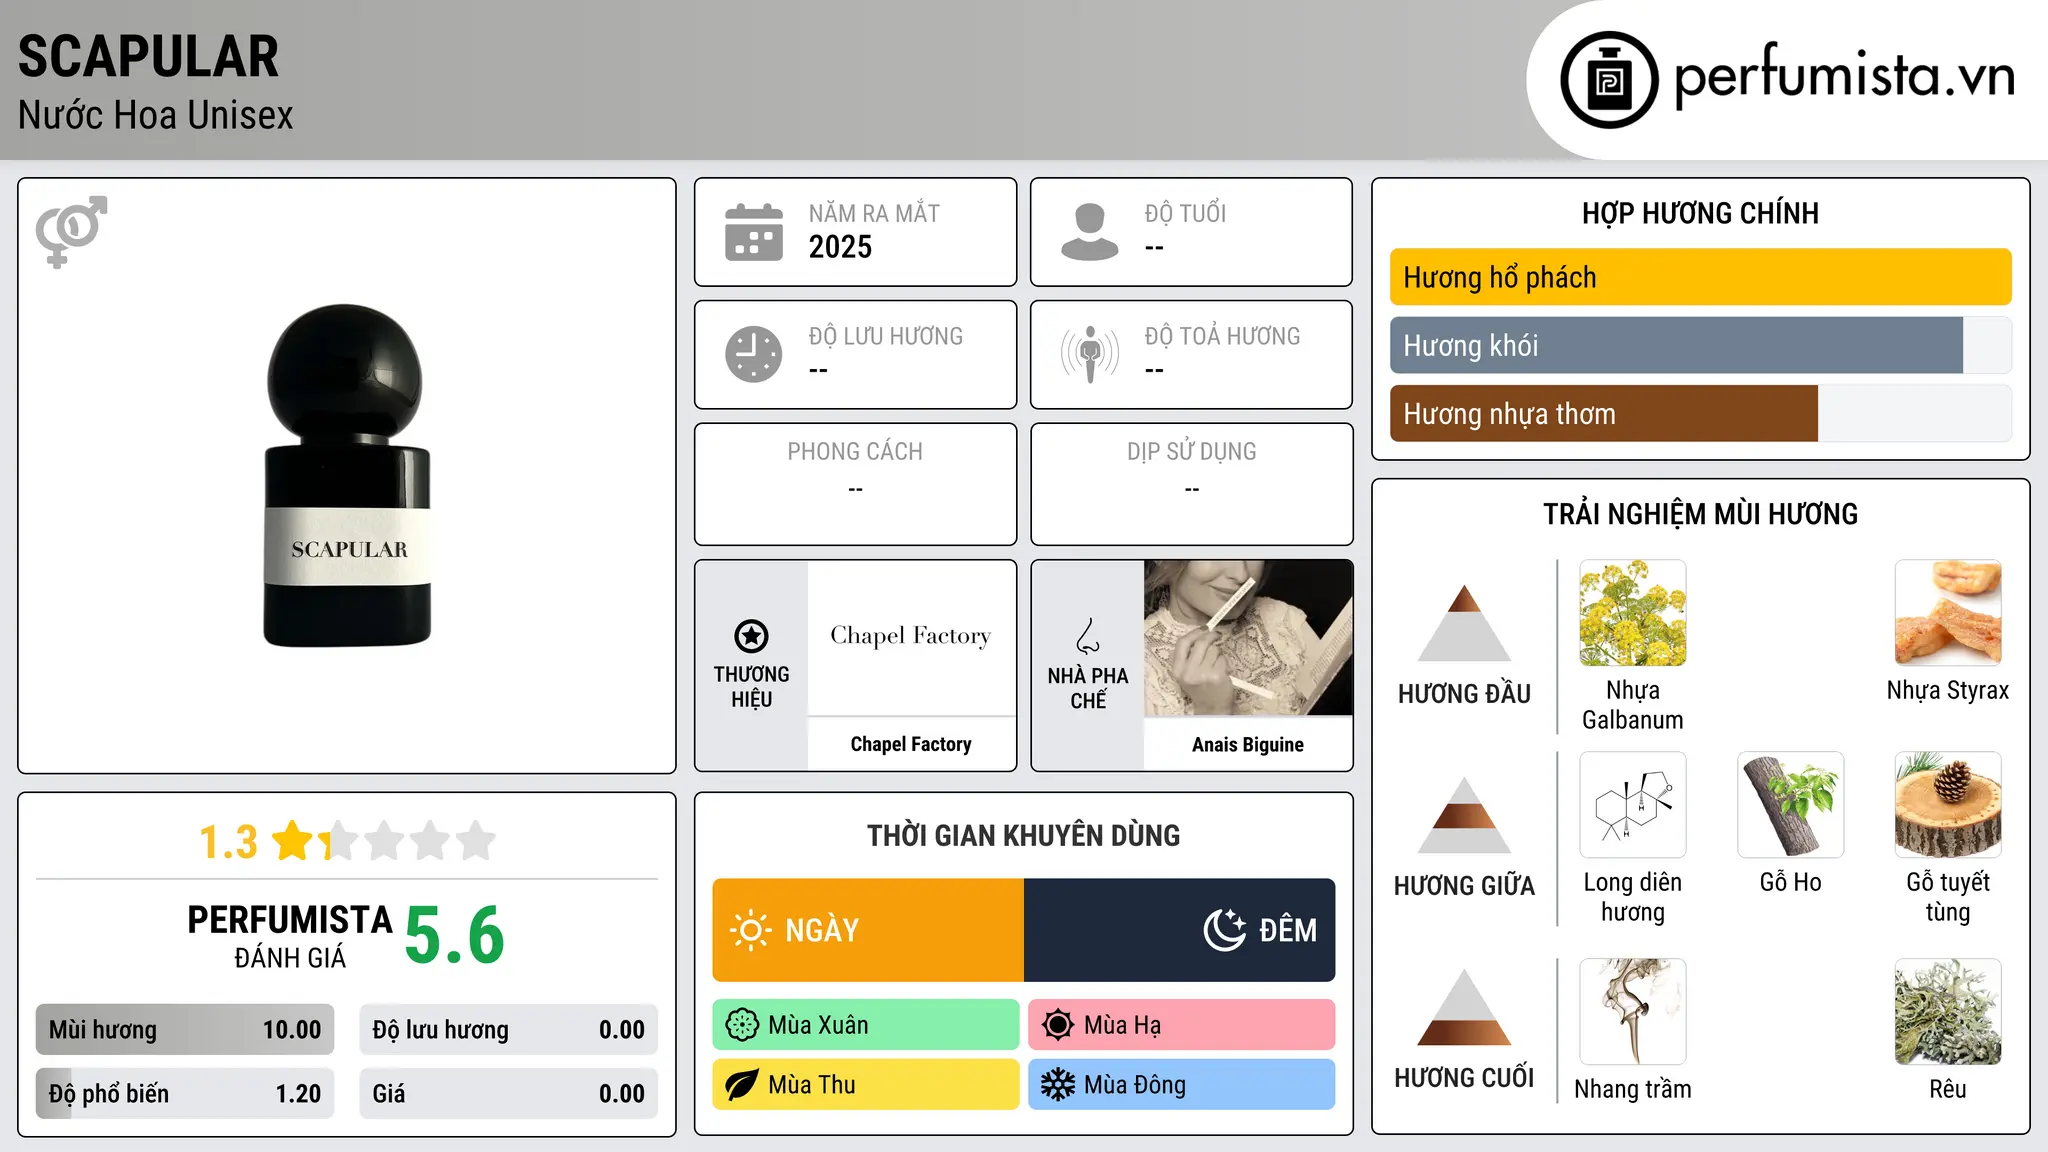This screenshot has width=2048, height=1152.
Task: Click the Hương giữa pyramid icon
Action: click(x=1464, y=815)
